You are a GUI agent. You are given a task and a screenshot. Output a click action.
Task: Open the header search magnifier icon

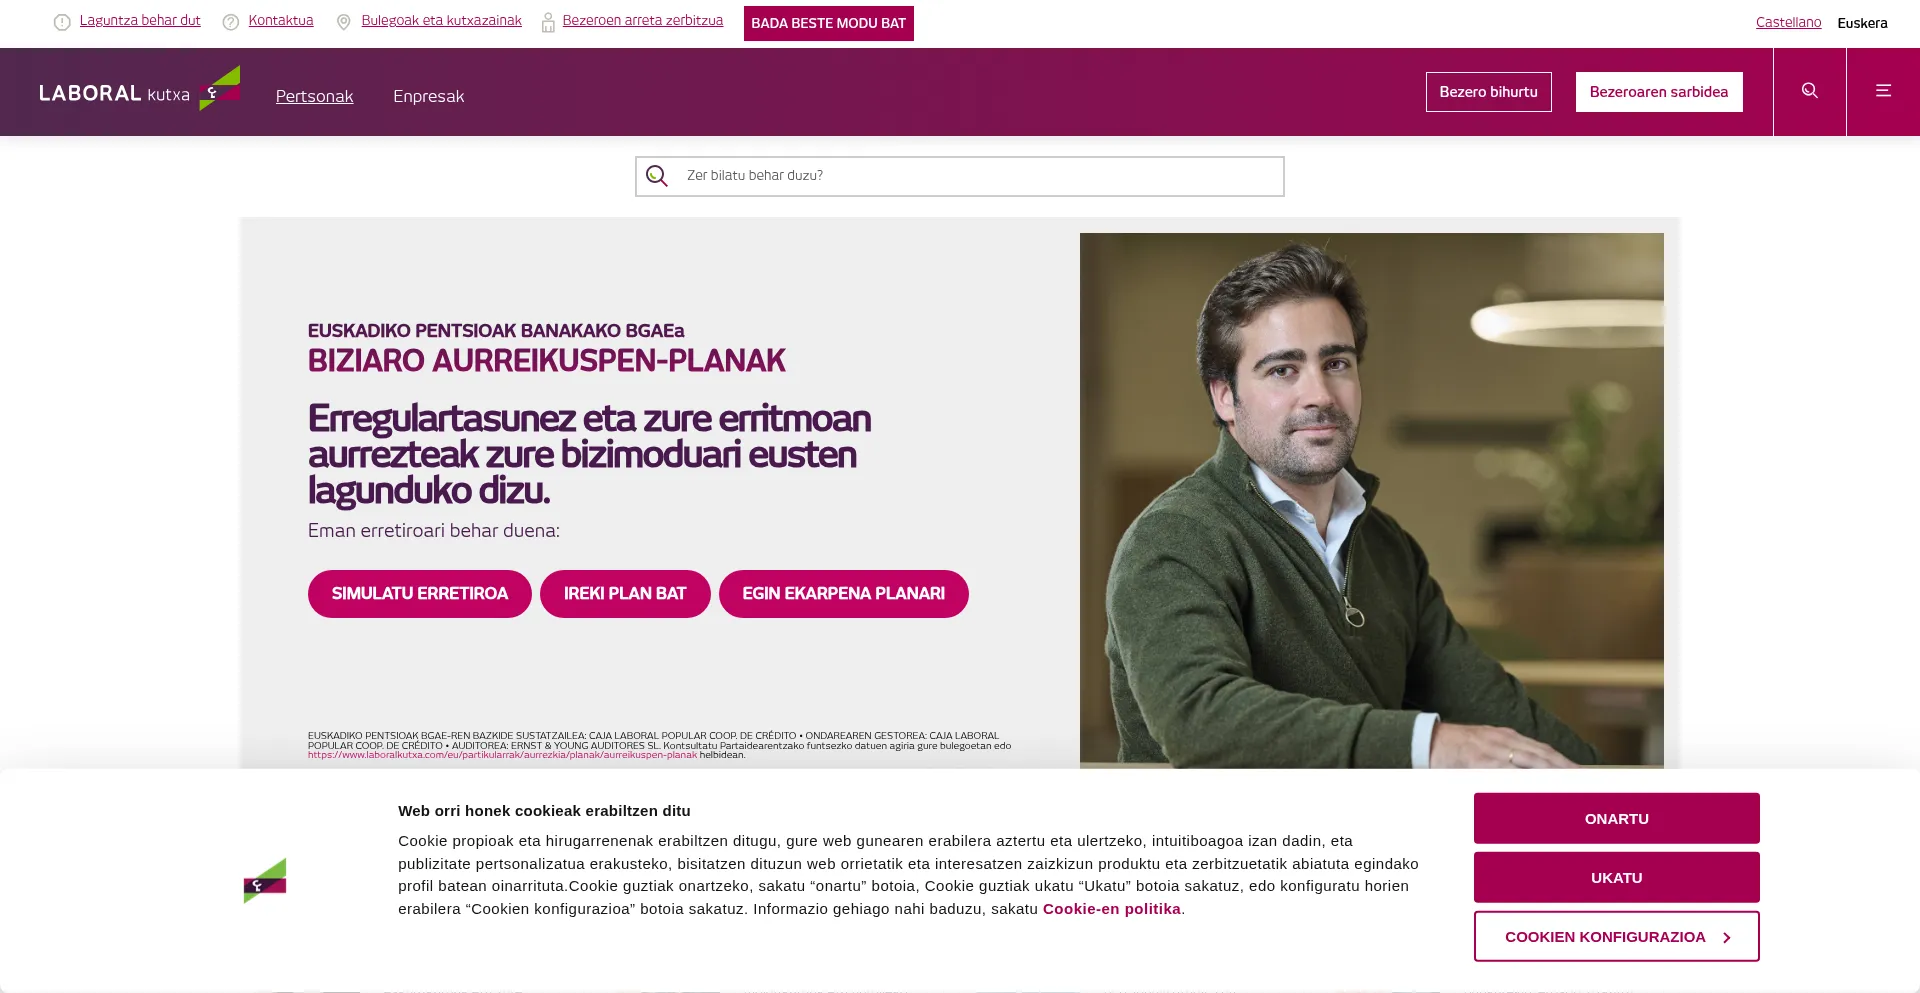(x=1810, y=91)
